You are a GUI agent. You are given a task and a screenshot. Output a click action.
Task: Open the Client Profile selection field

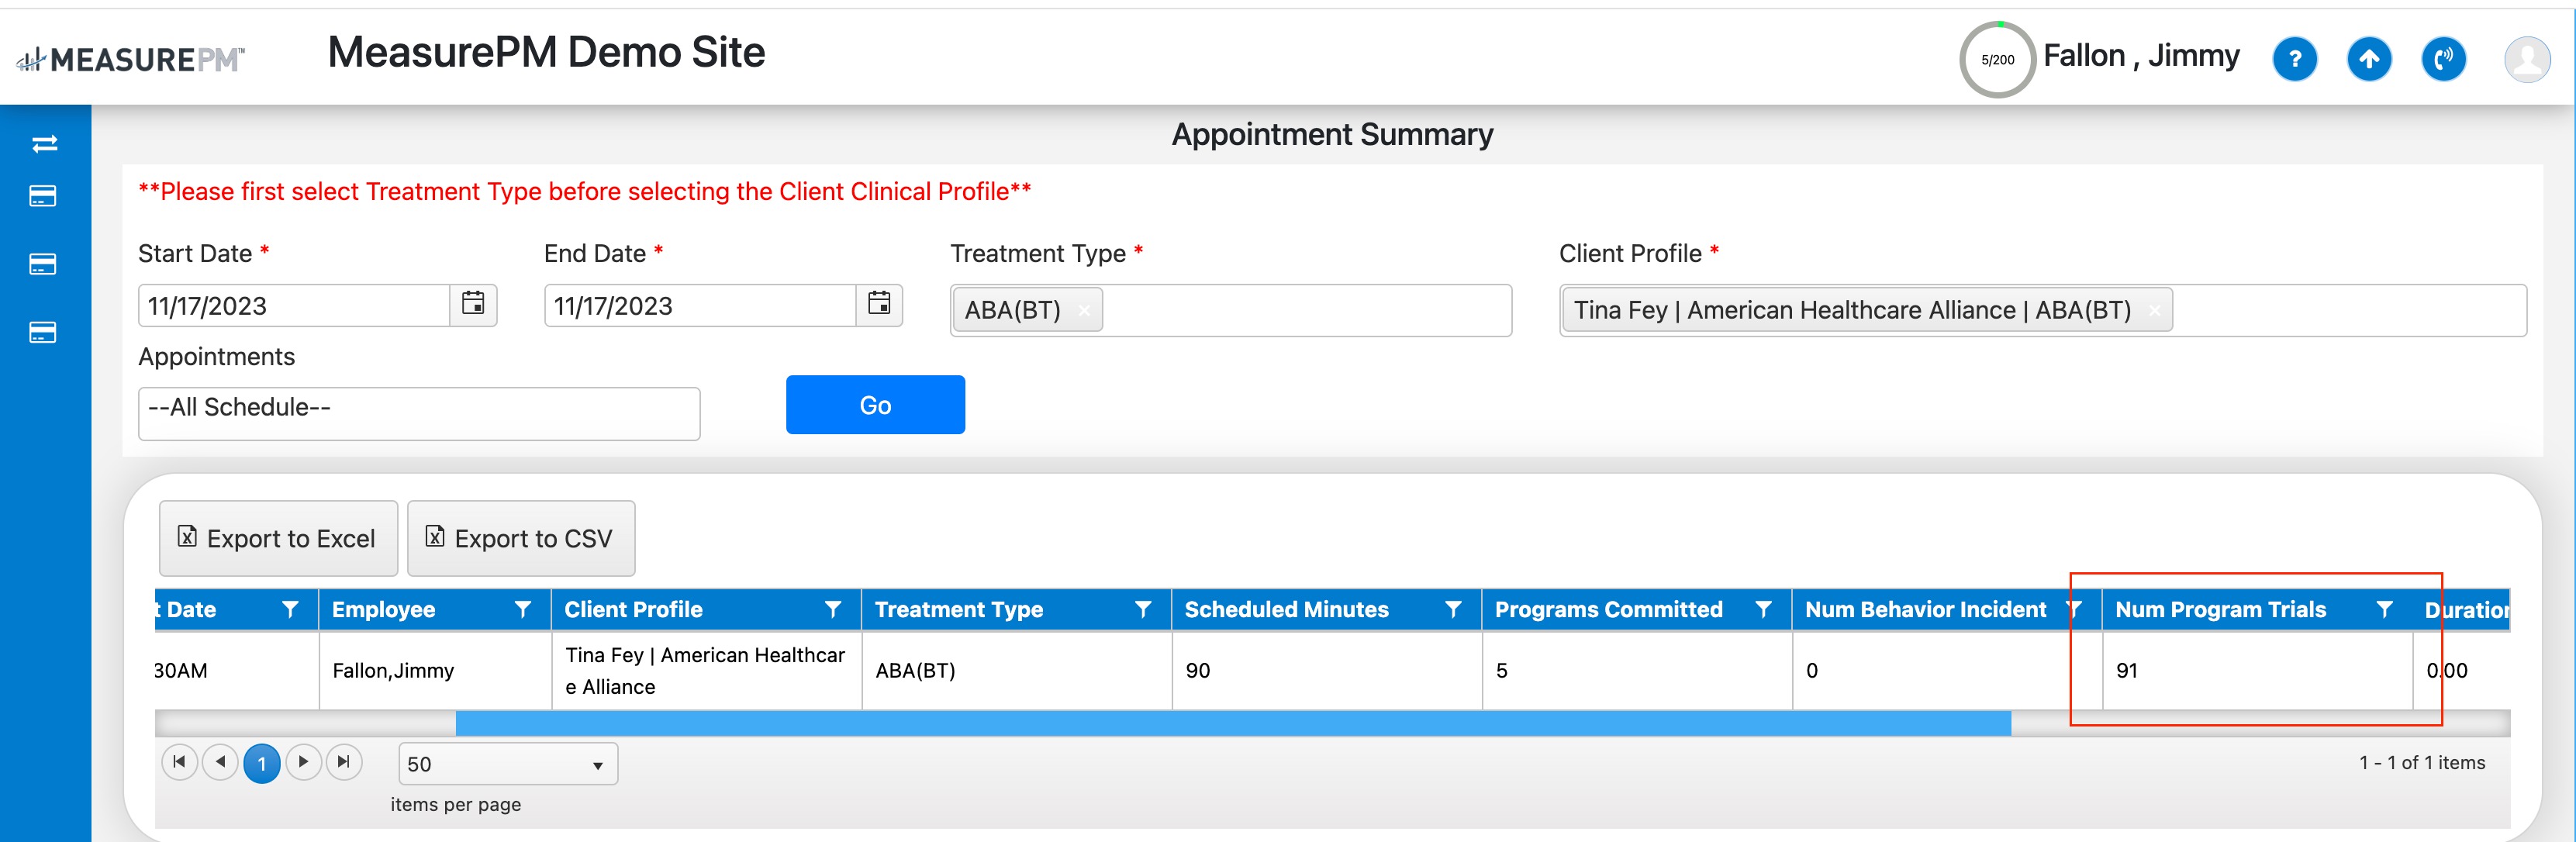coord(2350,311)
